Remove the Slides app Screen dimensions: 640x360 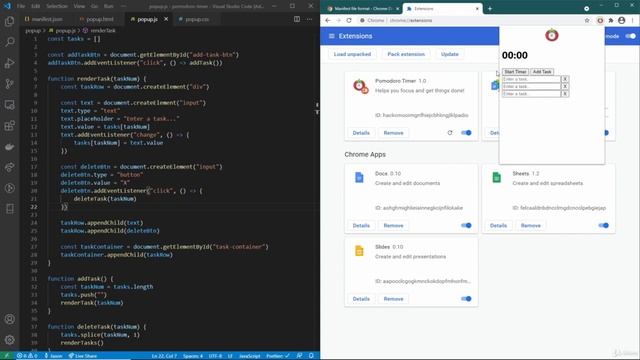click(x=393, y=299)
